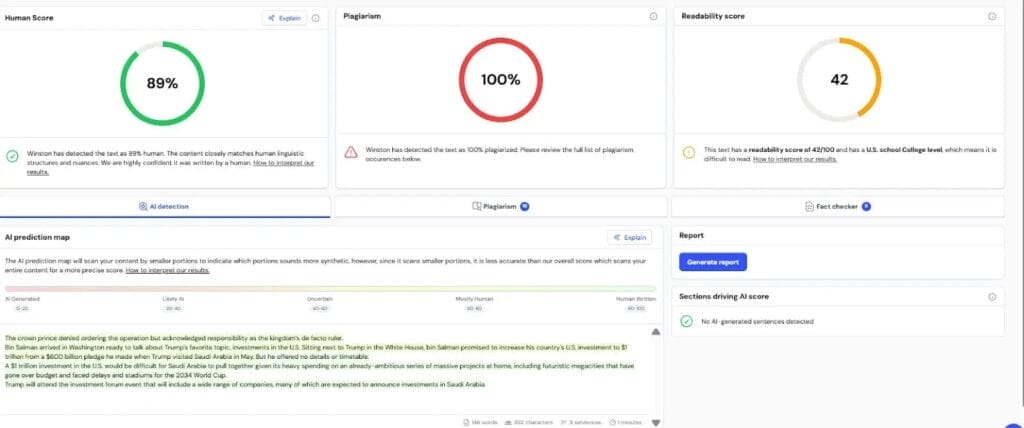1024x428 pixels.
Task: Click info icon for Sections driving AI score
Action: pyautogui.click(x=991, y=297)
